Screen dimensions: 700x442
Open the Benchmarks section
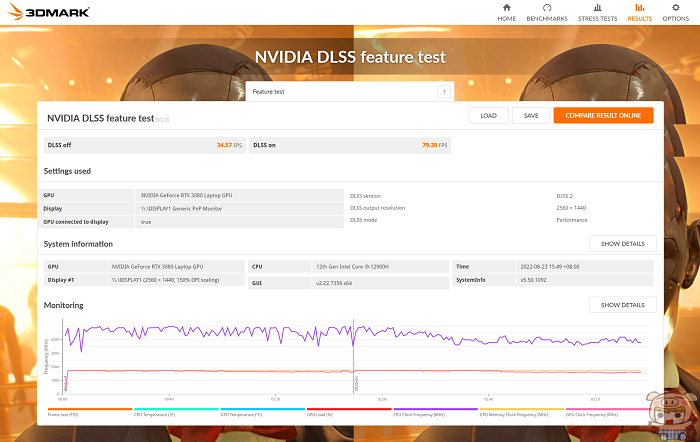[546, 12]
